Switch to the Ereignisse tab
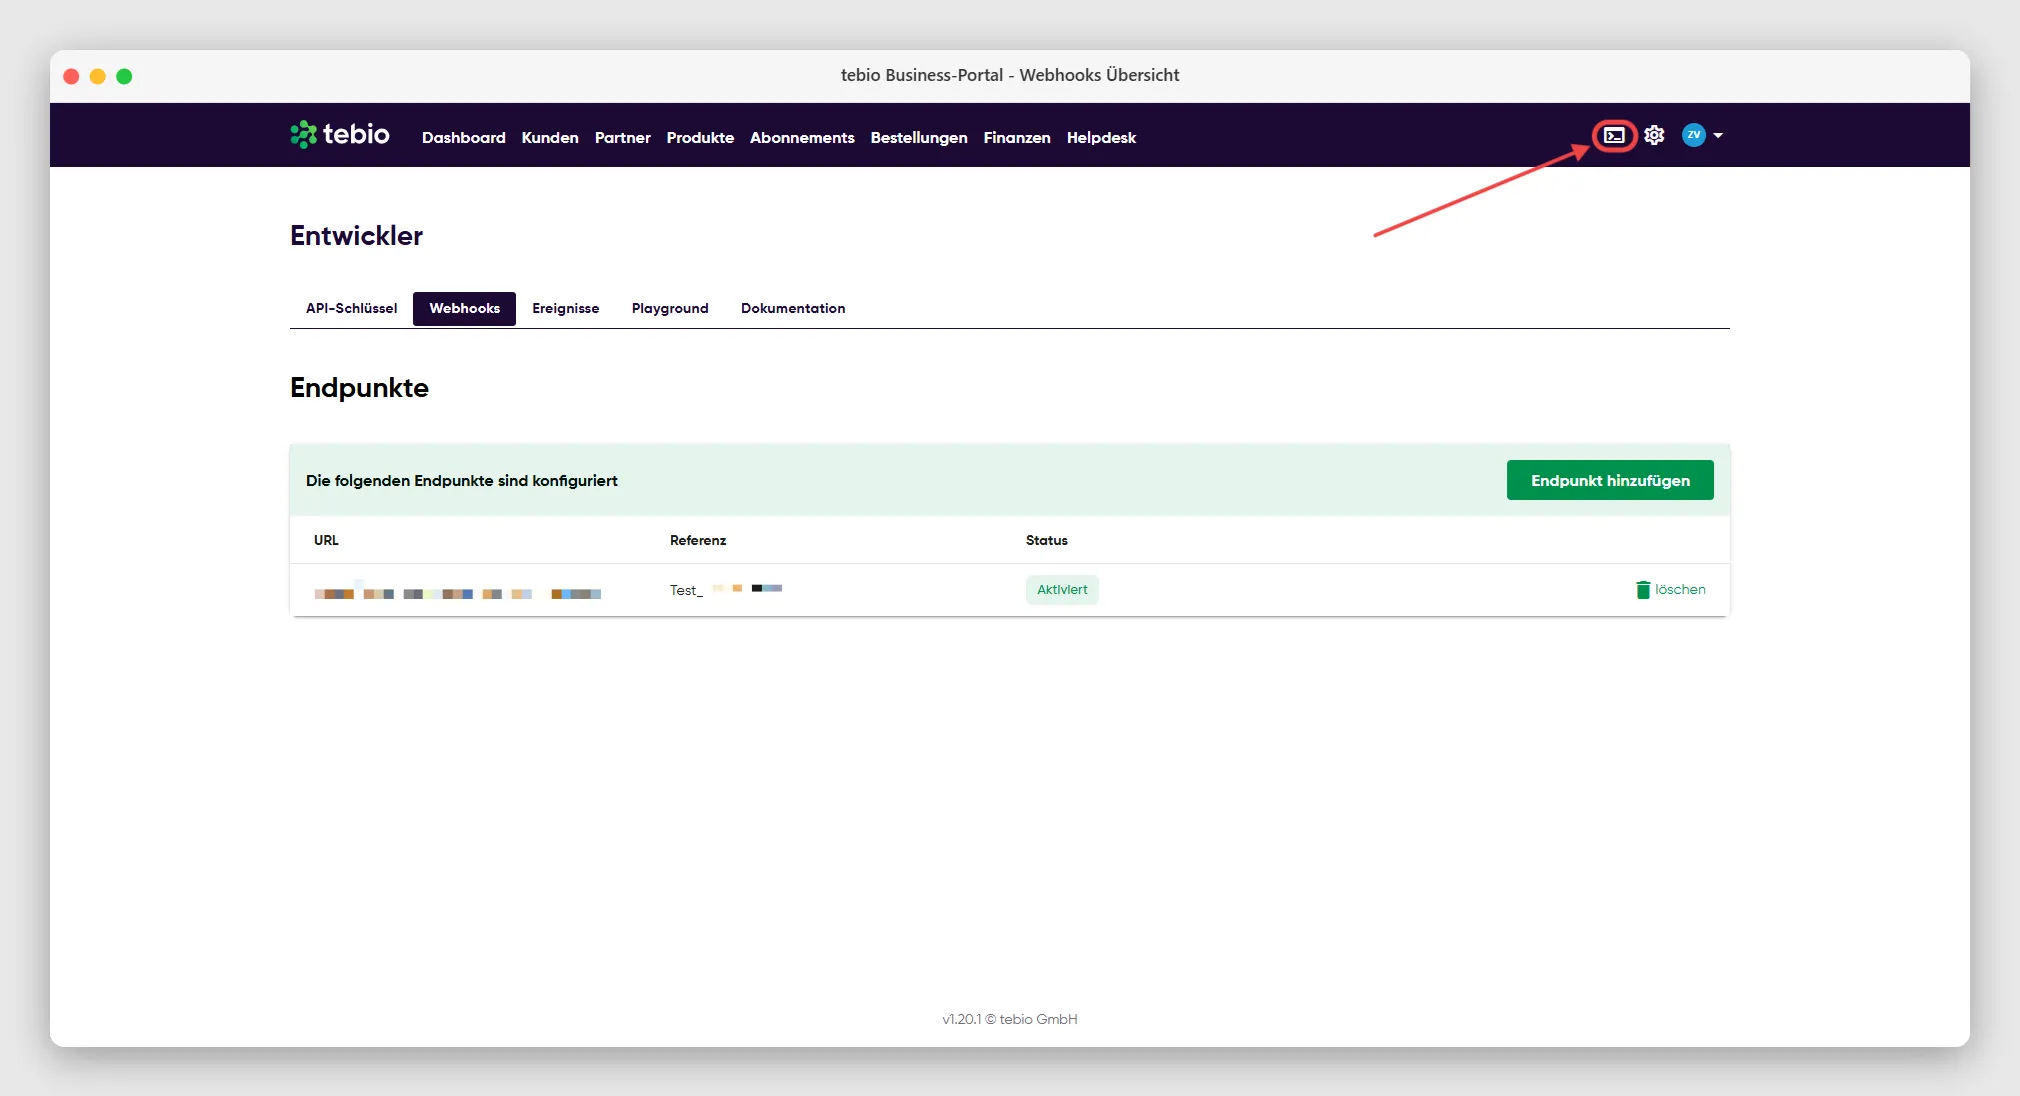The height and width of the screenshot is (1096, 2020). [x=566, y=308]
